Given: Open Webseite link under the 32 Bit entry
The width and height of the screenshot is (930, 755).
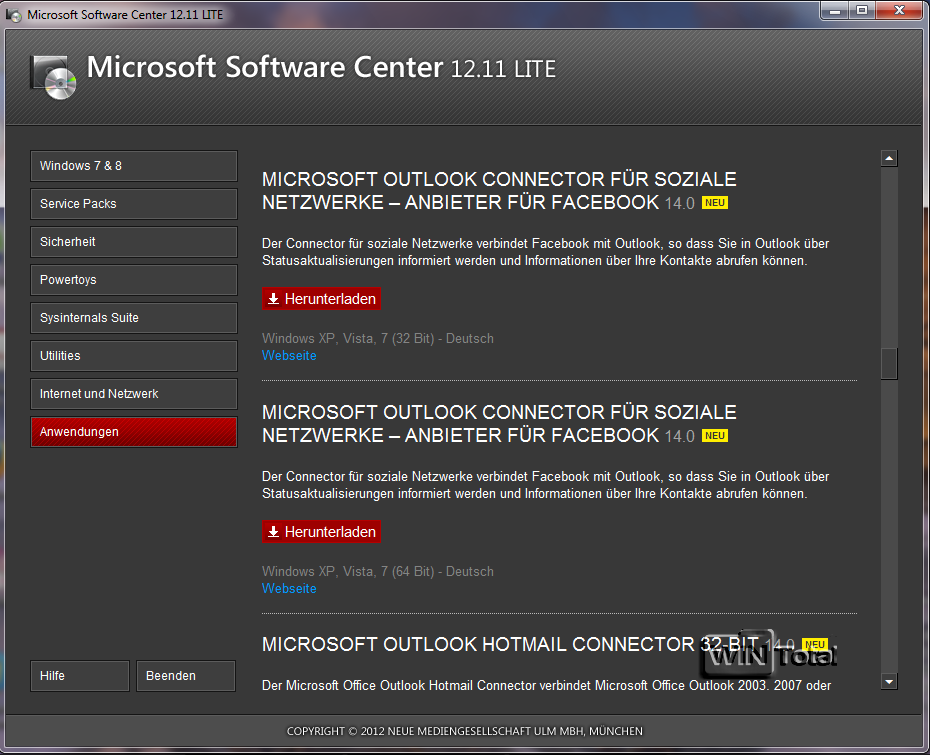Looking at the screenshot, I should point(289,356).
